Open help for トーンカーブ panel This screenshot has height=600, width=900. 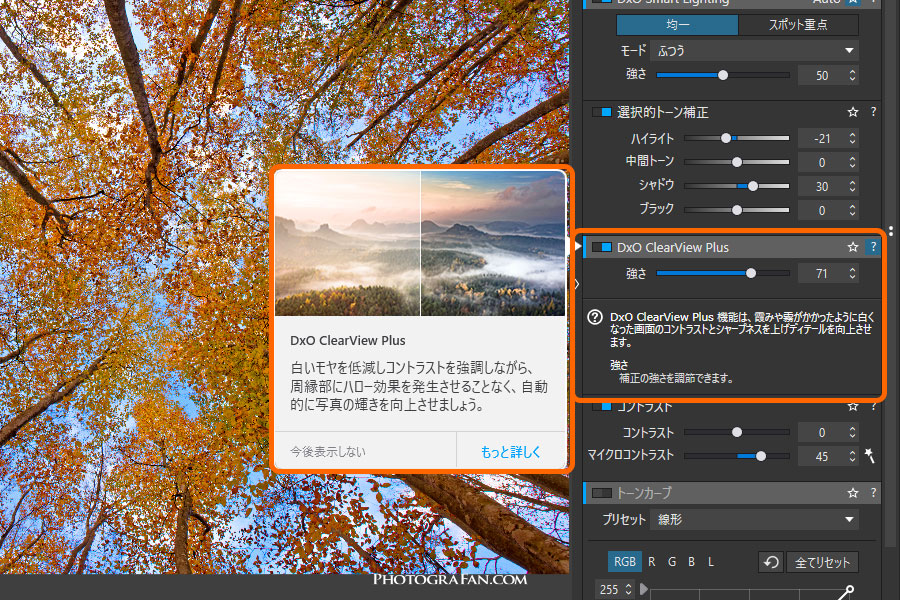pyautogui.click(x=873, y=493)
